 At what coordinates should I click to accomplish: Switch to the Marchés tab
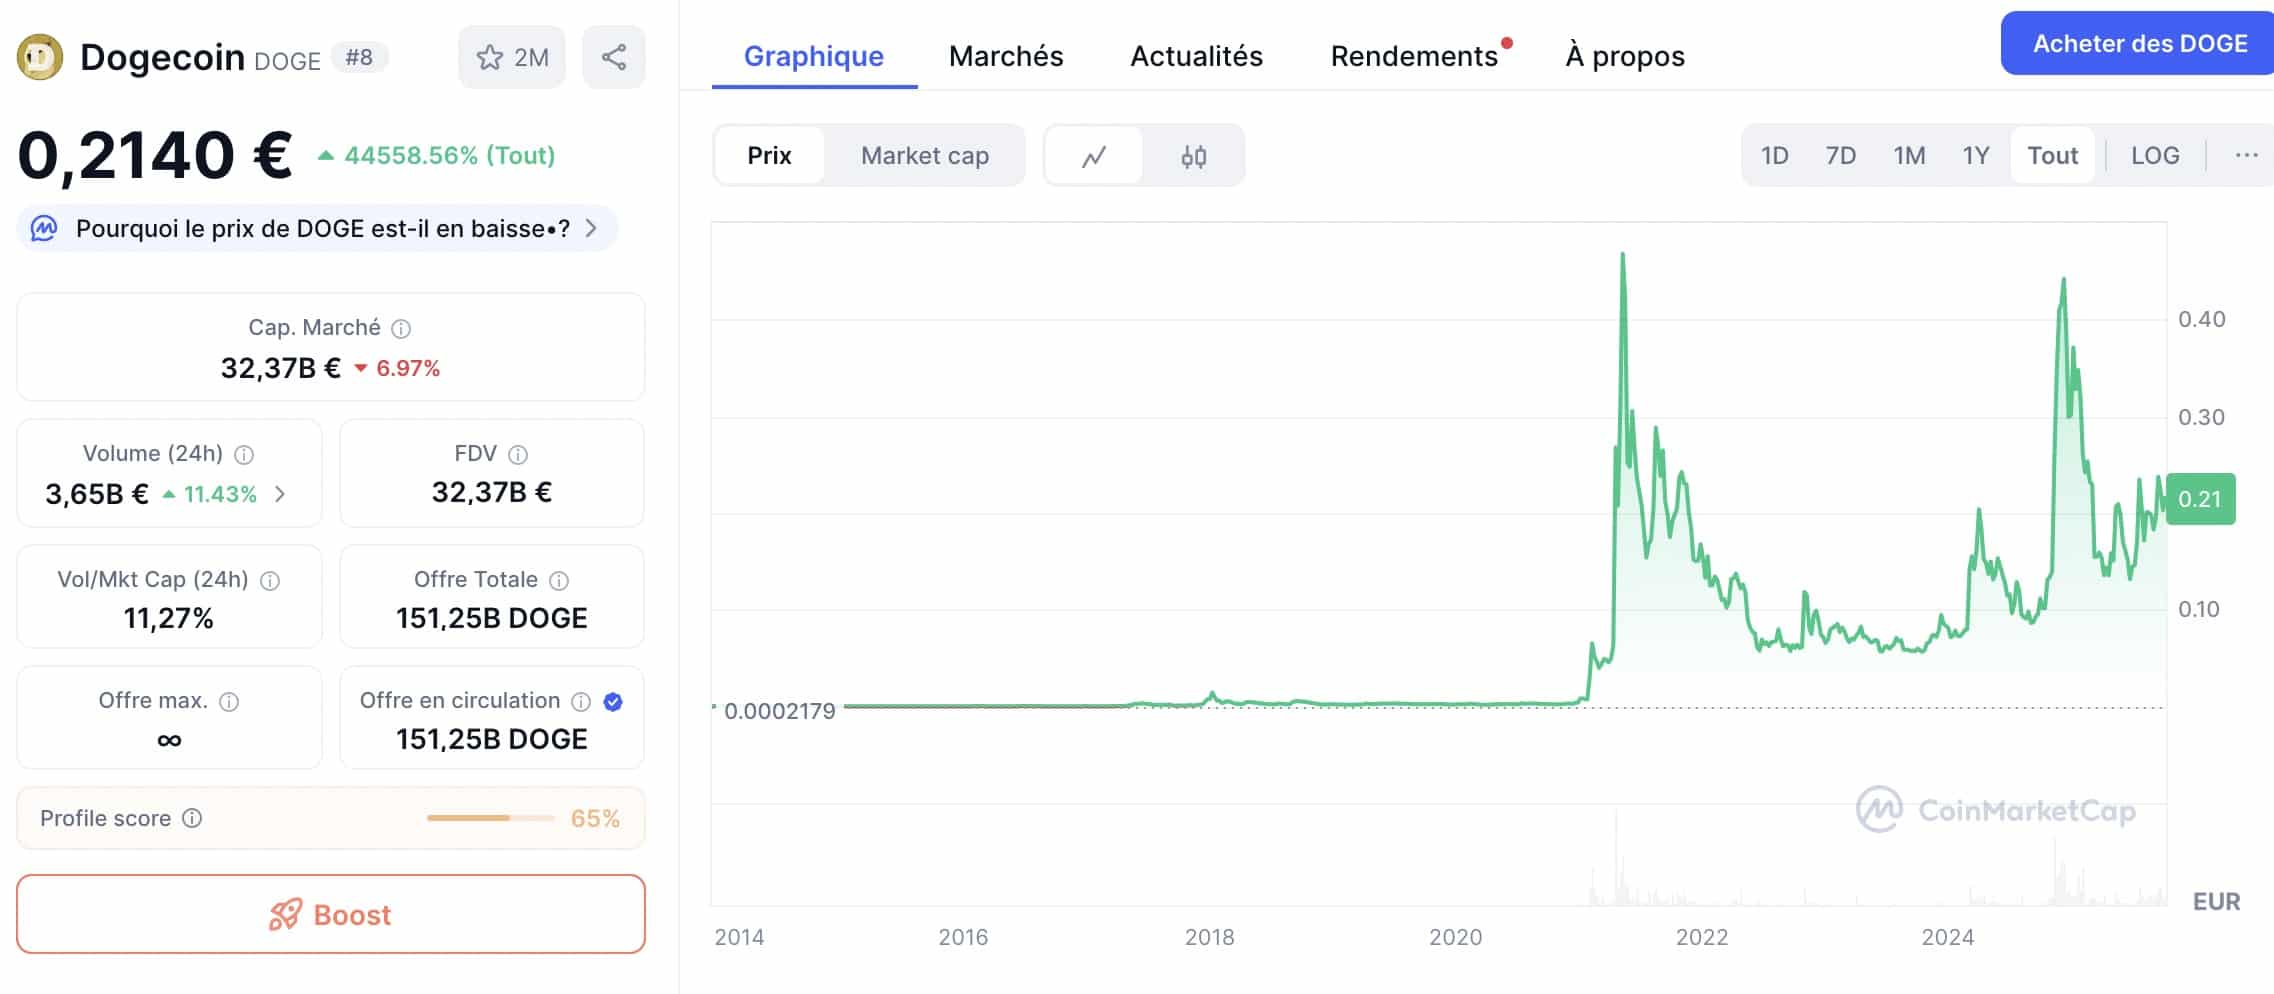click(1005, 56)
